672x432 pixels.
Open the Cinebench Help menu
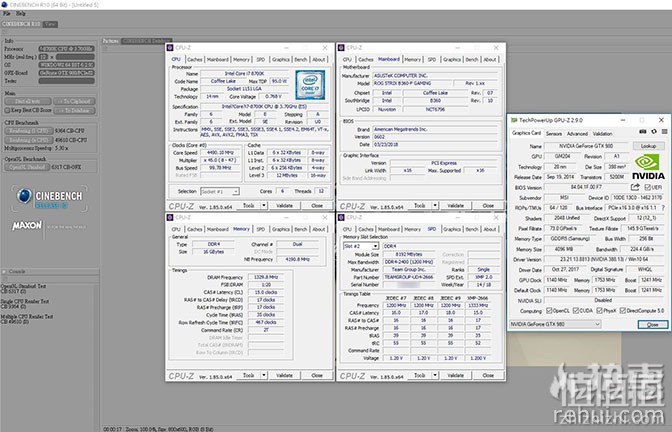pos(21,14)
